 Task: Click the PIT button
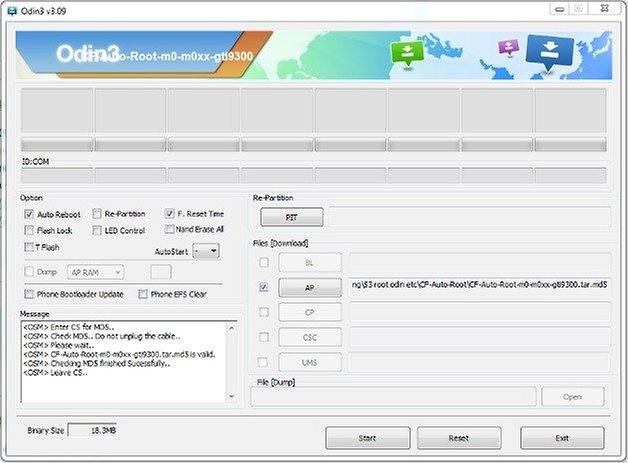click(x=292, y=217)
